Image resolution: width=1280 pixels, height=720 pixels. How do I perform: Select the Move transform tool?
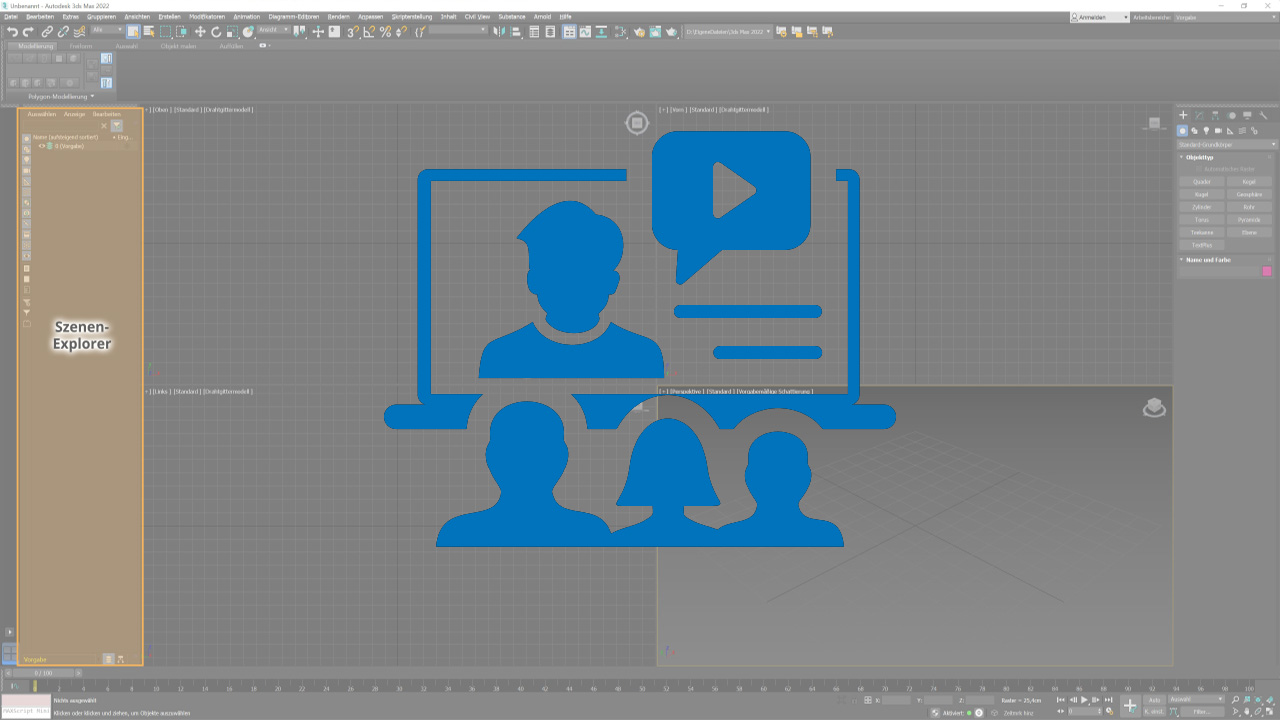(x=200, y=32)
